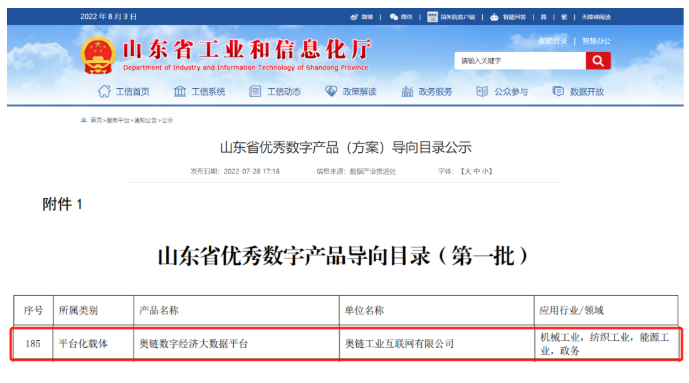Switch to traditional Chinese with 繁

coord(564,17)
